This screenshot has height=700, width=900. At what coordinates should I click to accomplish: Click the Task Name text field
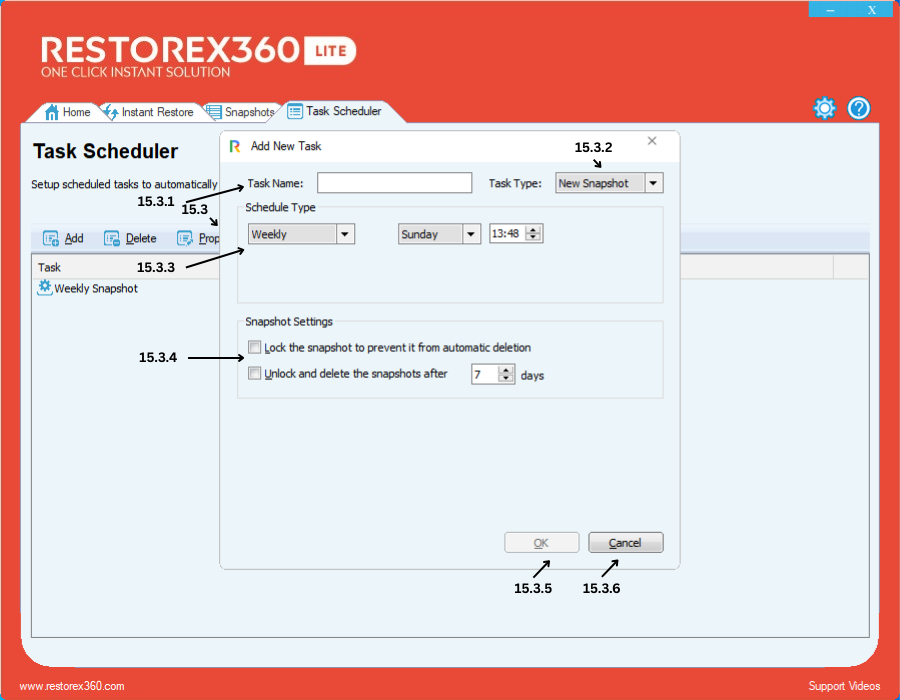click(x=394, y=183)
